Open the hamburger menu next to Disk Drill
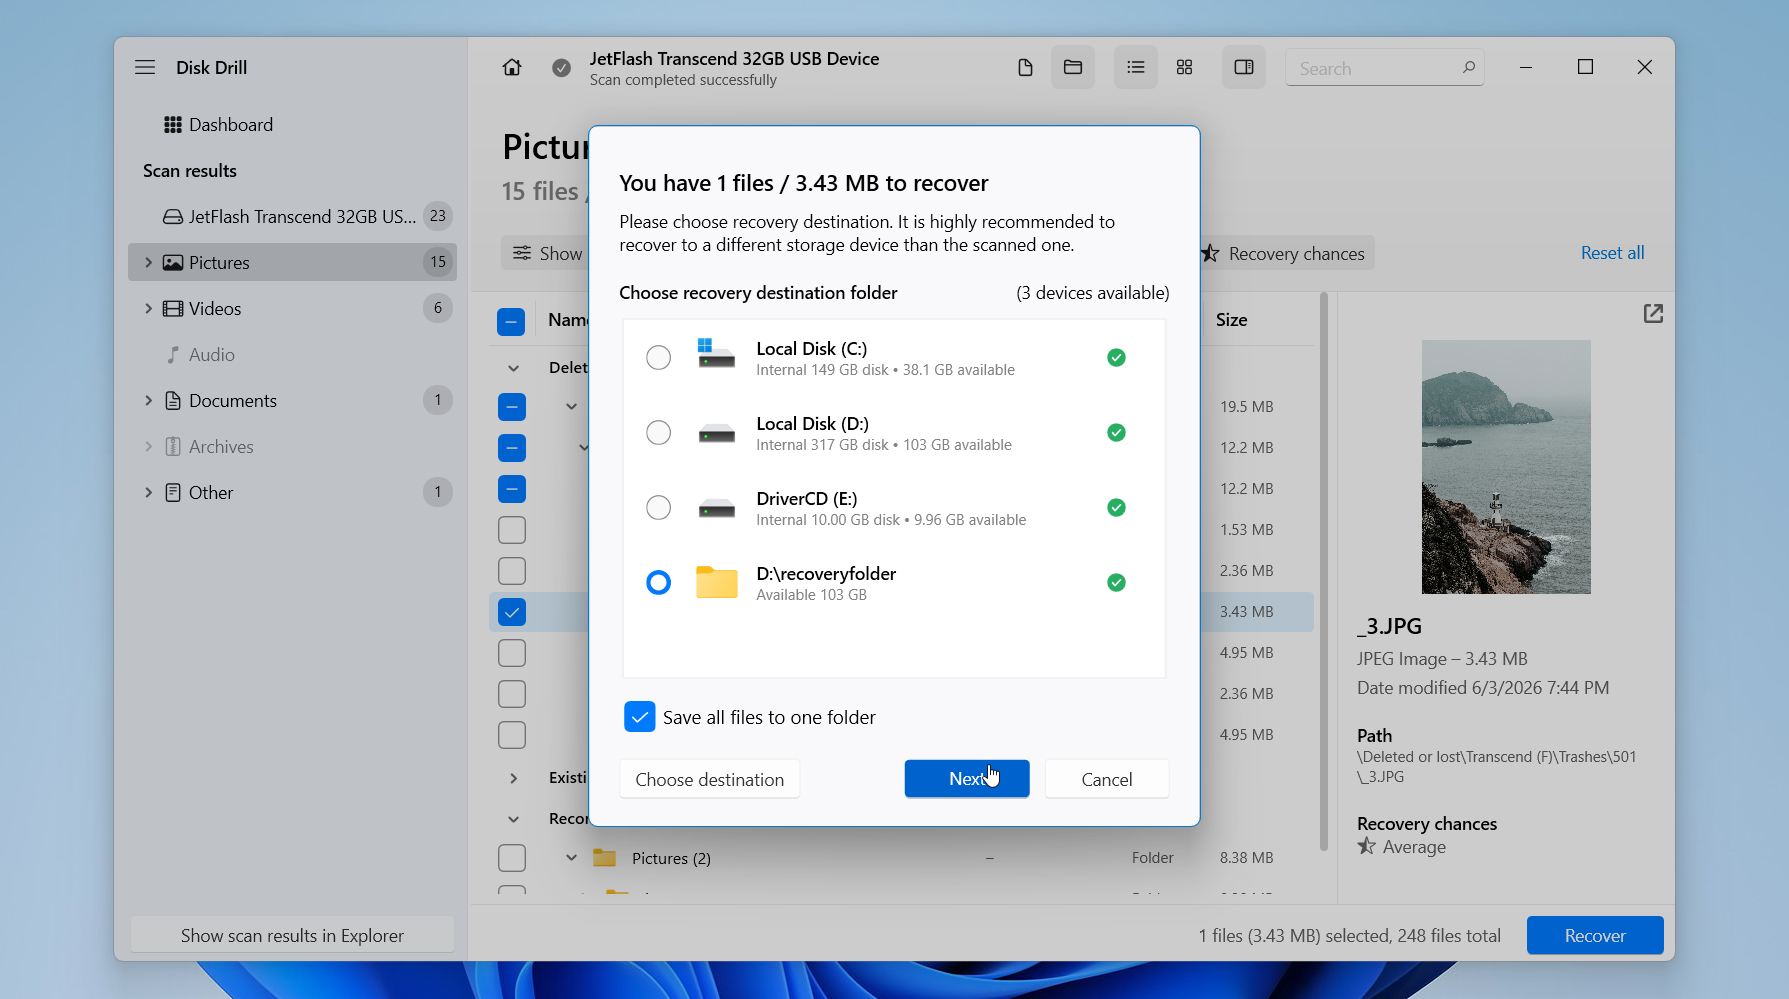Viewport: 1789px width, 999px height. [145, 67]
